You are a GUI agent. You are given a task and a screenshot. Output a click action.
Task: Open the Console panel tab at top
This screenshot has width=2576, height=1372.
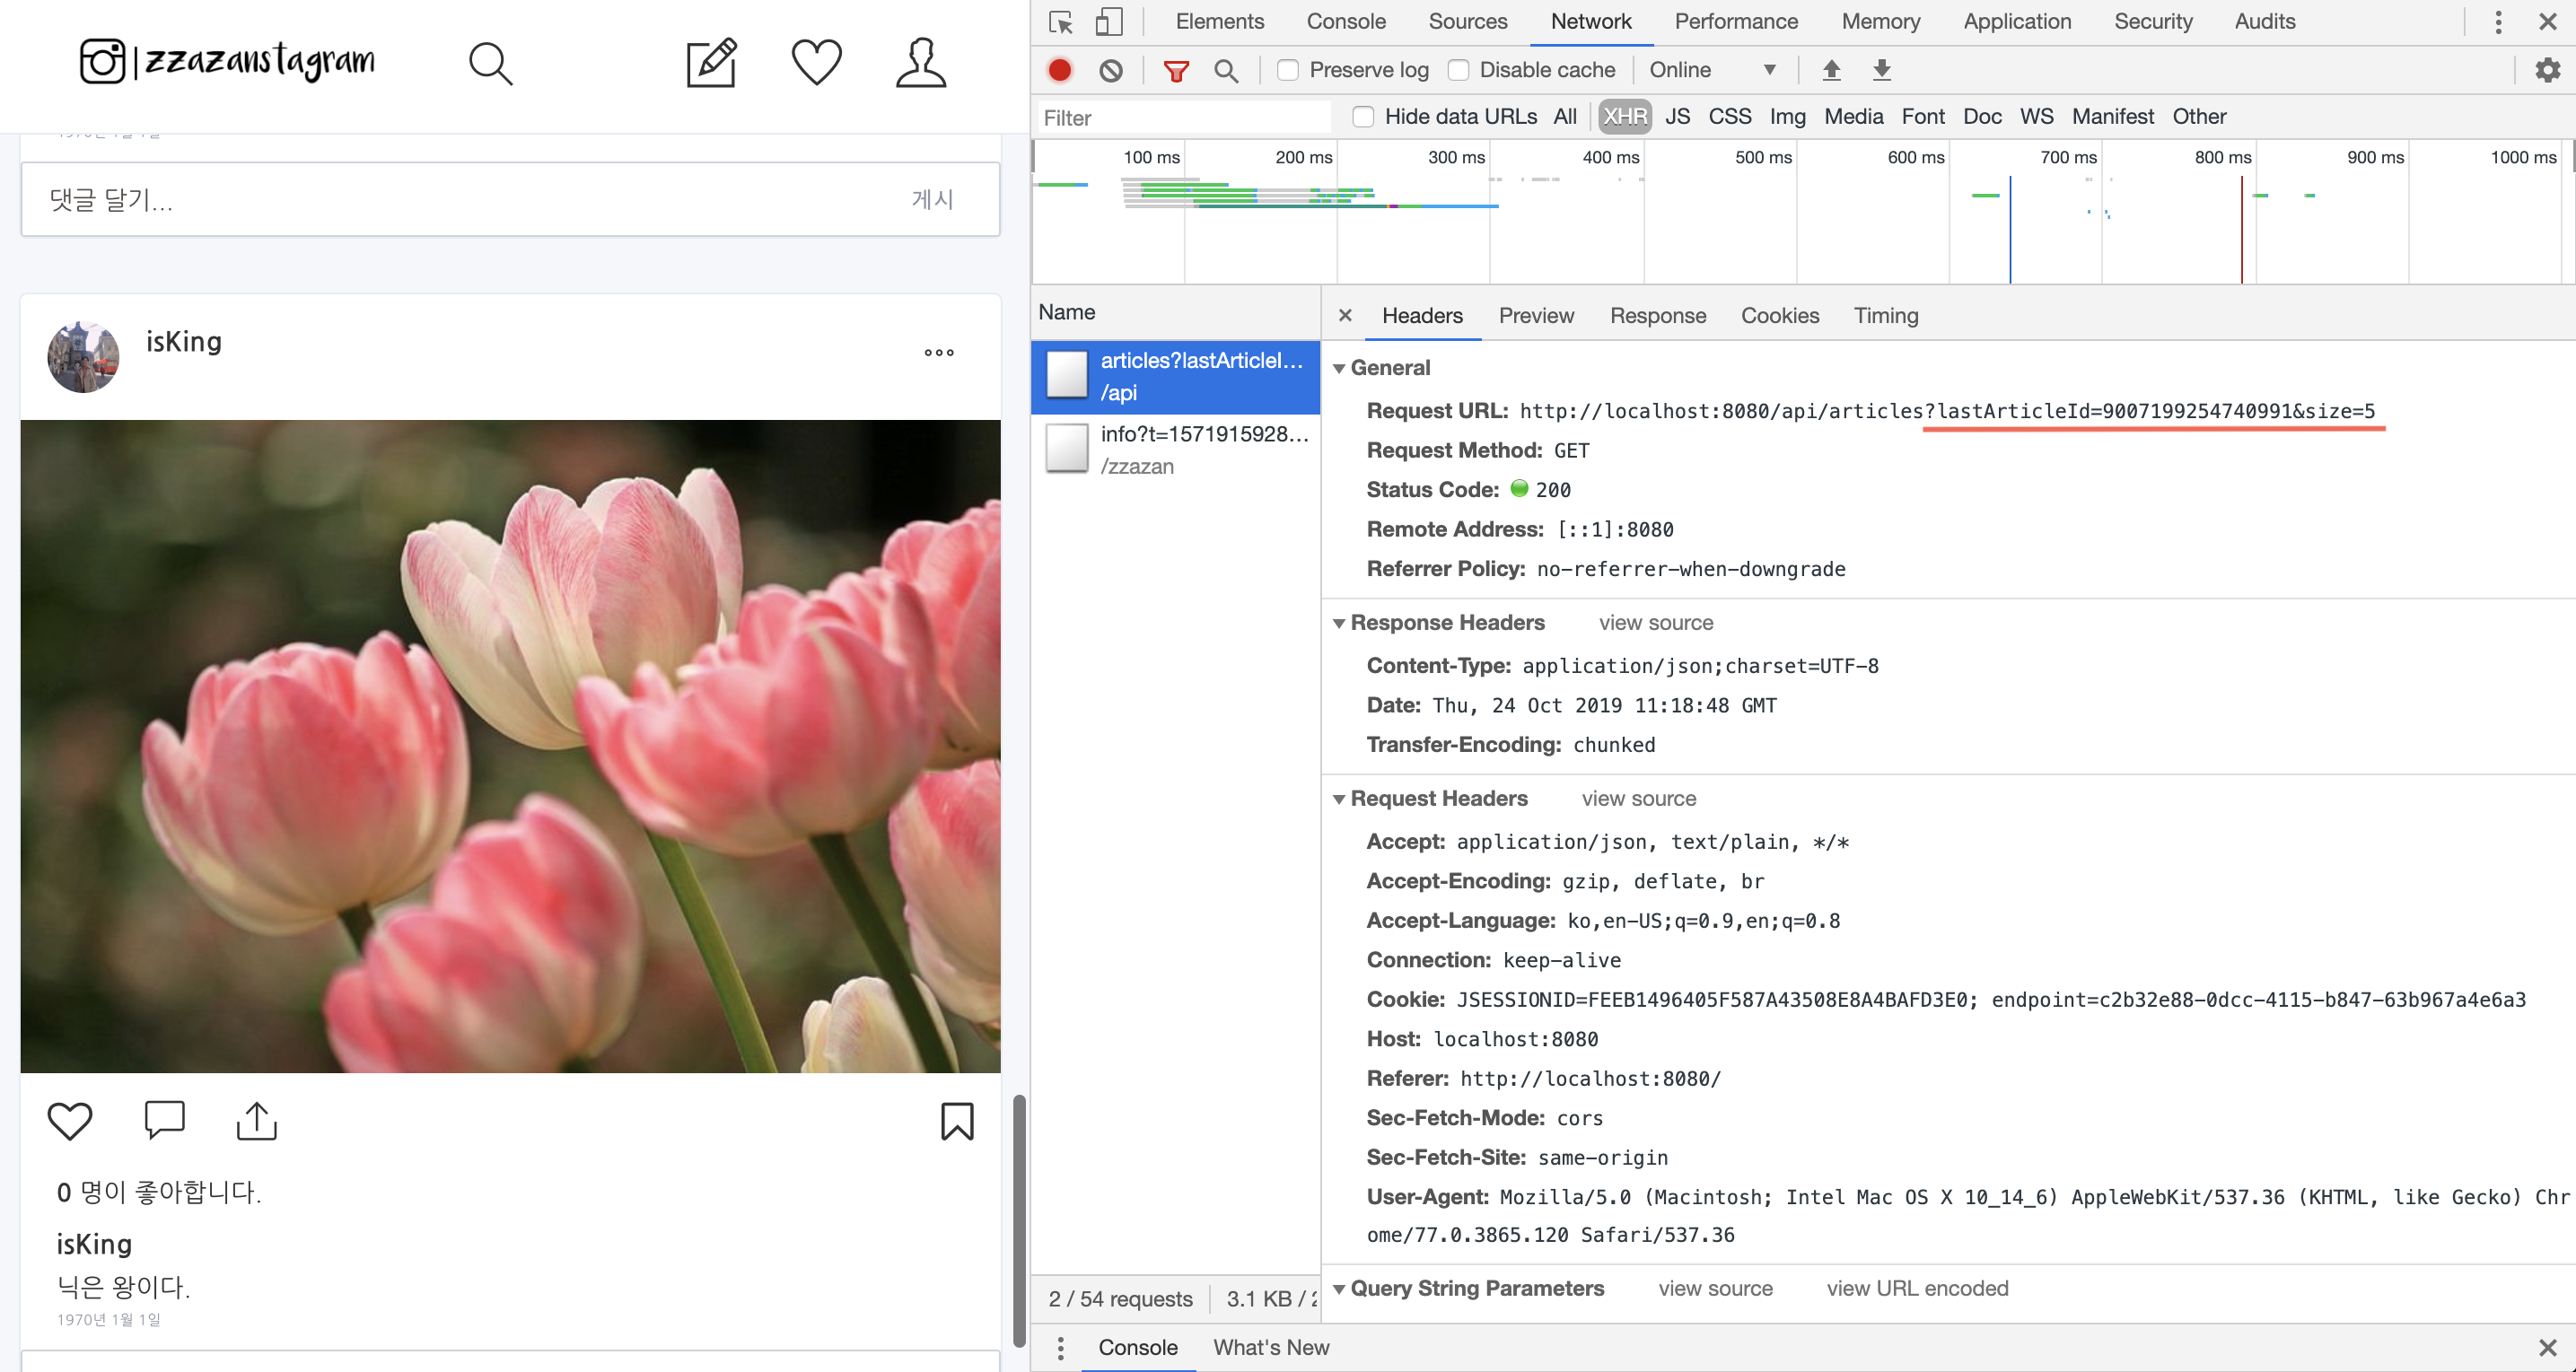[1345, 21]
